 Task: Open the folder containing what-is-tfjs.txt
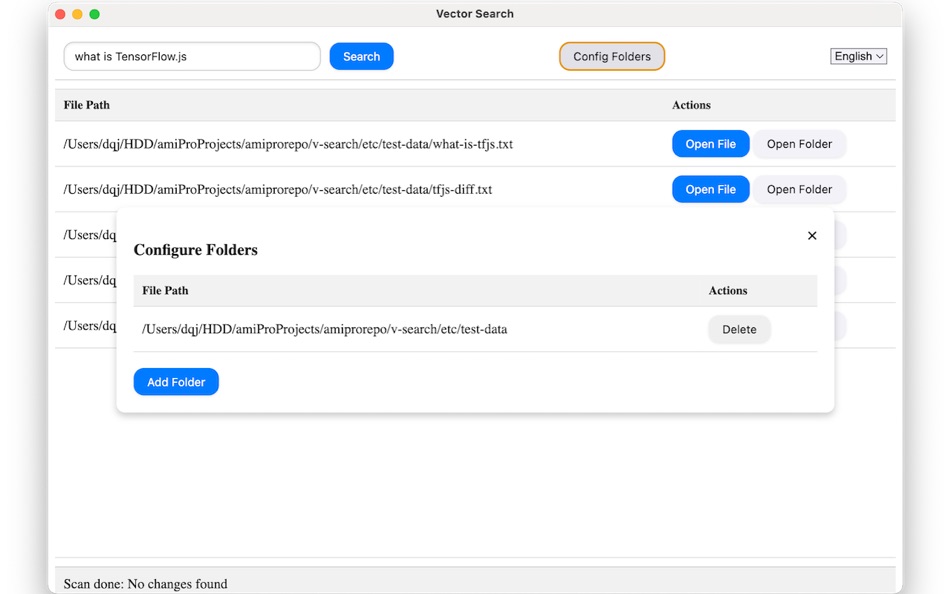799,143
